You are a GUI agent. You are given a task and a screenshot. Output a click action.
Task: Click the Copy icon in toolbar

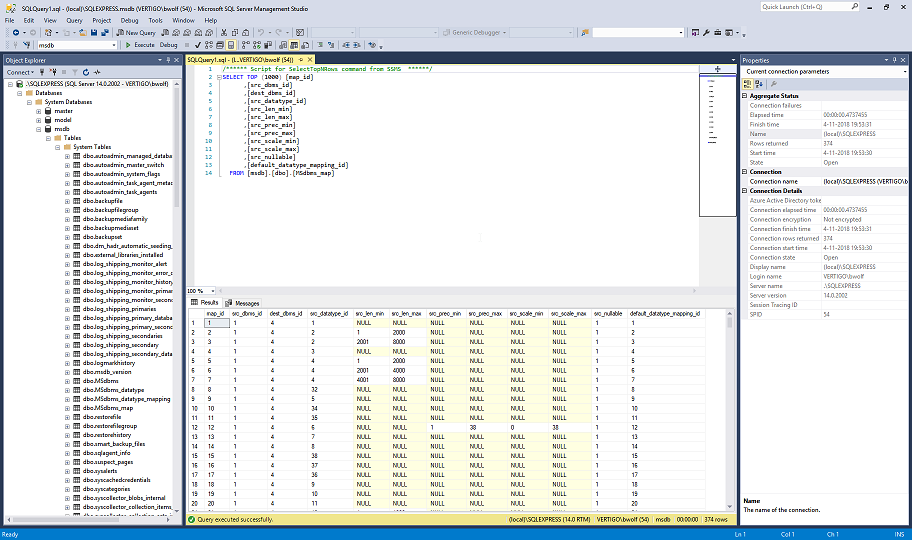tap(235, 33)
